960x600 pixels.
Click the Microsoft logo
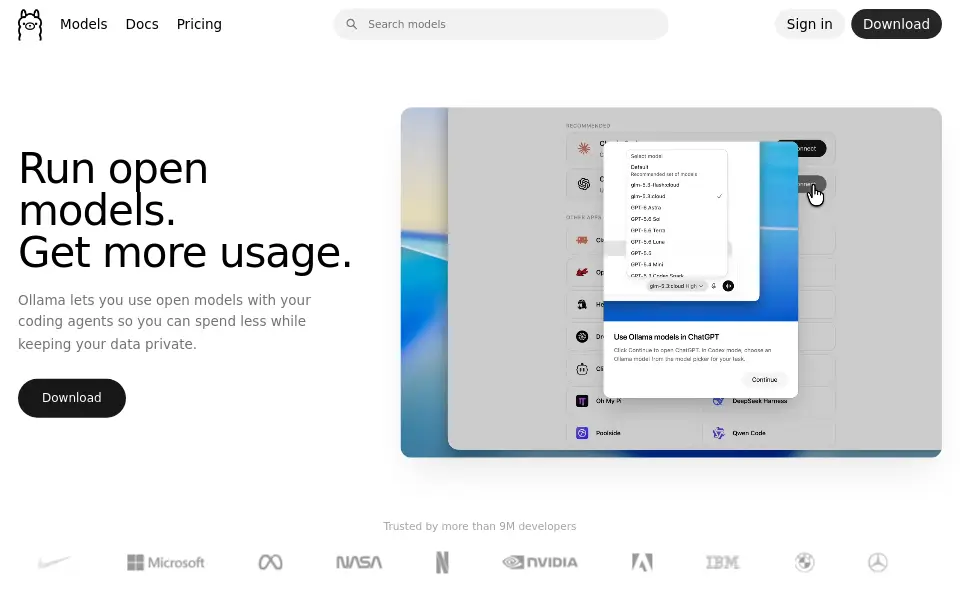click(x=166, y=562)
